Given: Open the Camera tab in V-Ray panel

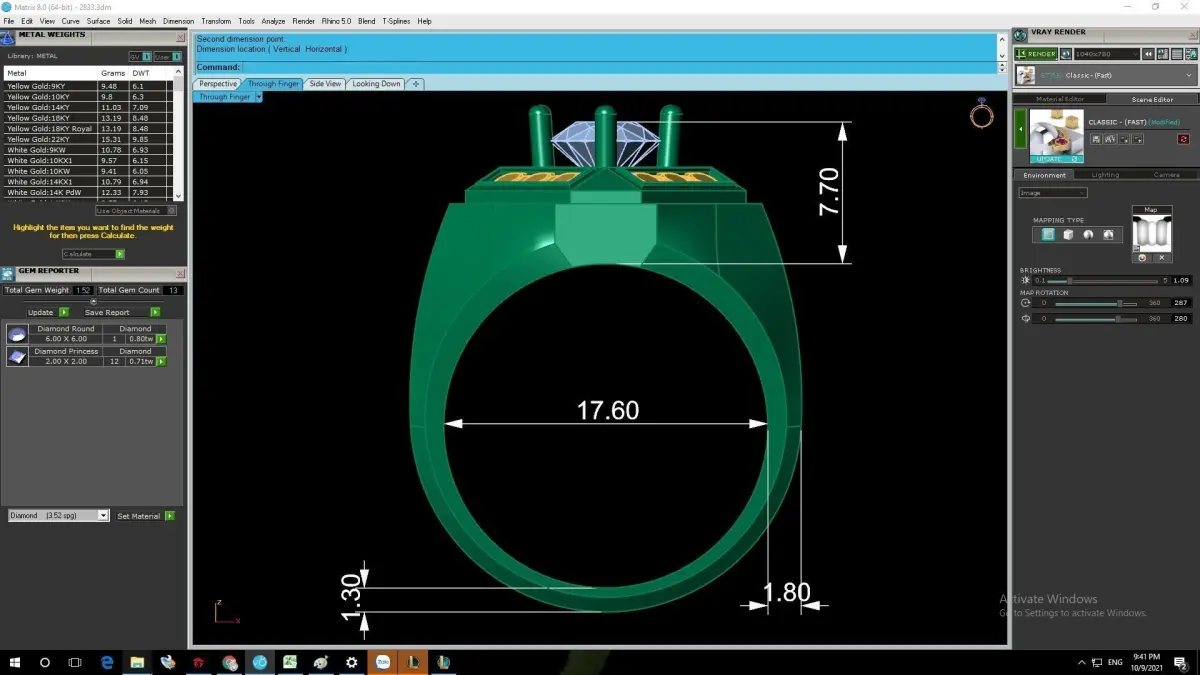Looking at the screenshot, I should tap(1166, 175).
